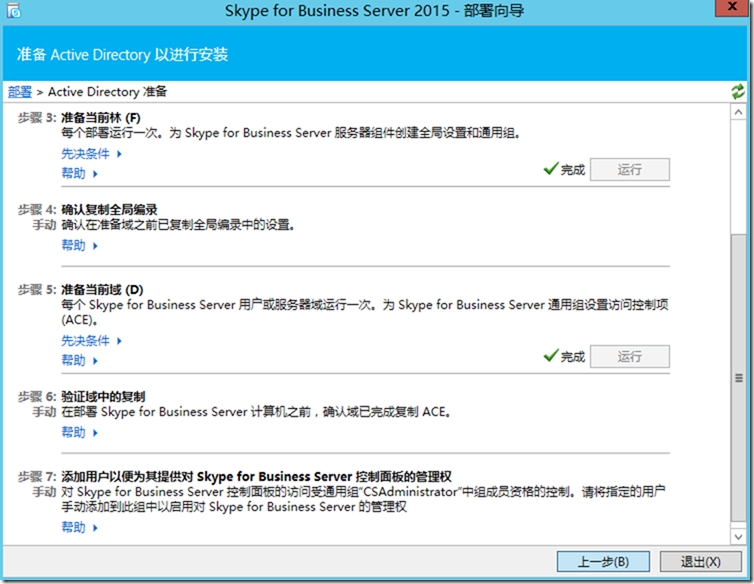Click 完成 status text for step 3
This screenshot has width=754, height=584.
point(573,170)
